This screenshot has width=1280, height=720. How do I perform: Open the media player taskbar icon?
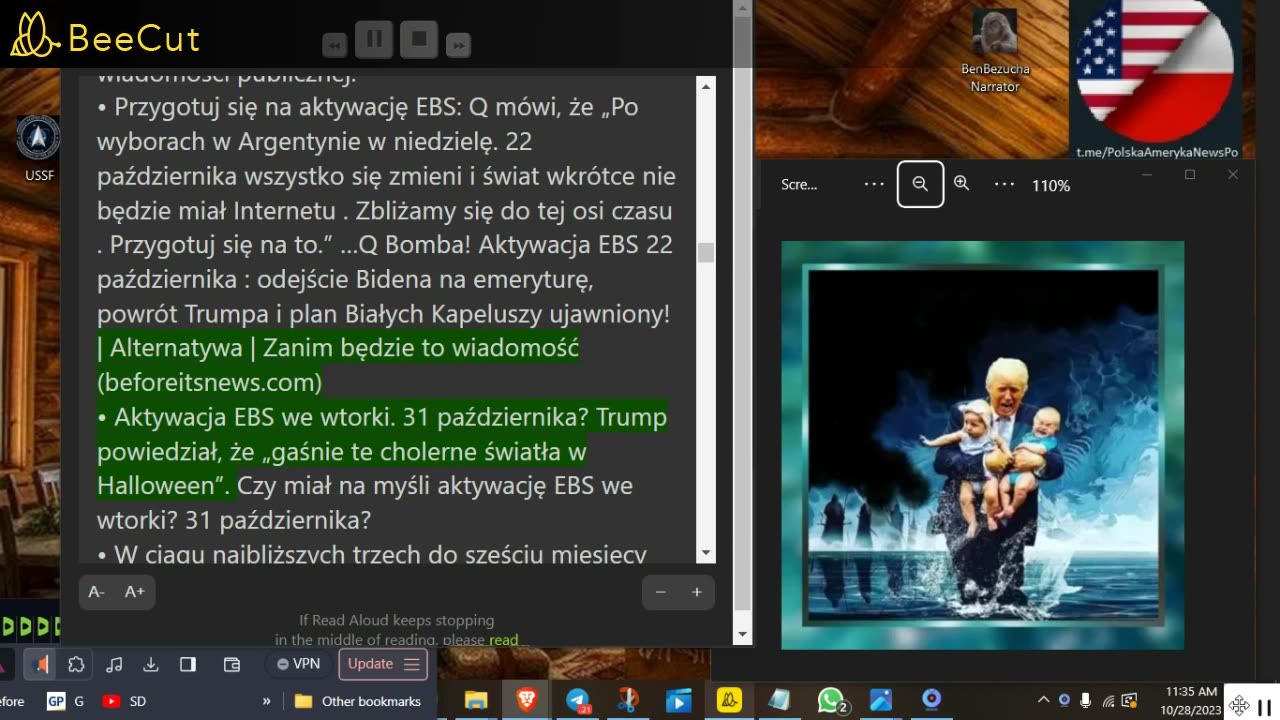678,701
